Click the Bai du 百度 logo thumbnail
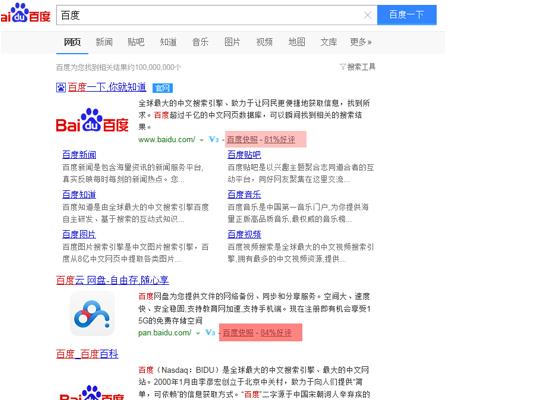550x400 pixels. coord(92,120)
